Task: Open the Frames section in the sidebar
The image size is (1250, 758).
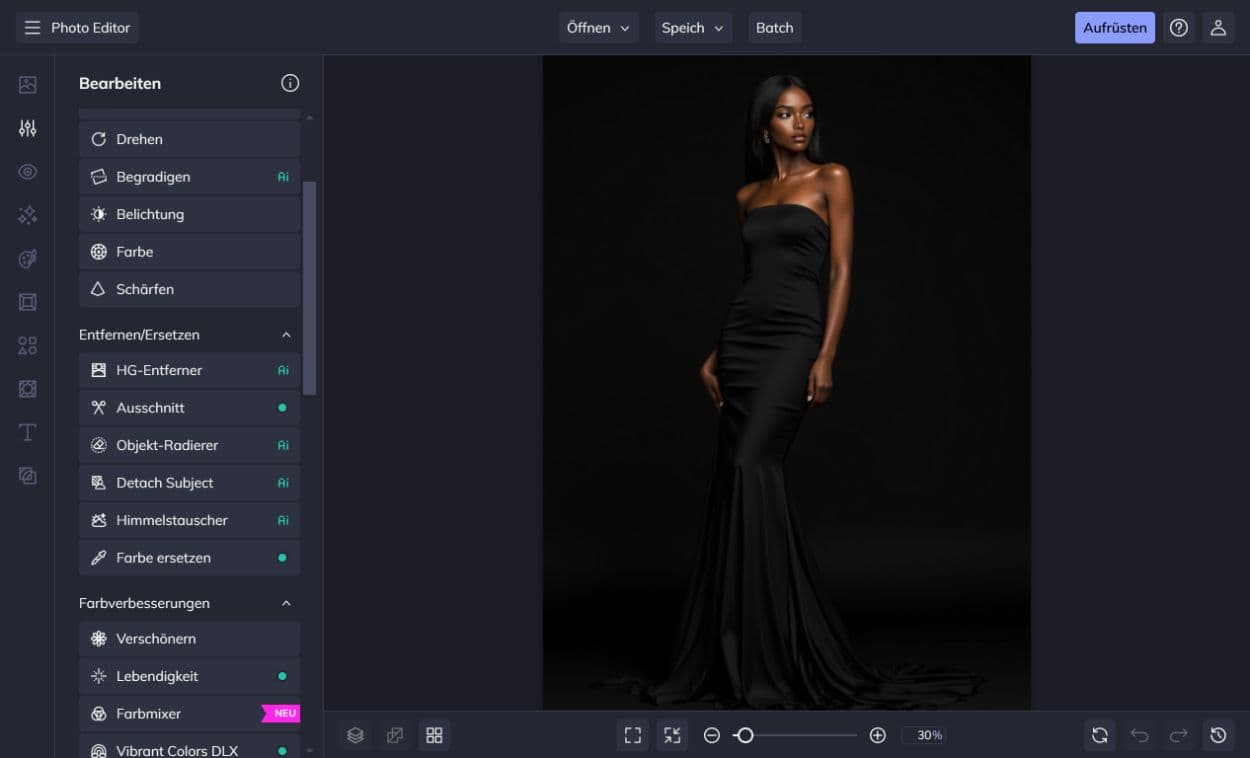Action: click(x=27, y=302)
